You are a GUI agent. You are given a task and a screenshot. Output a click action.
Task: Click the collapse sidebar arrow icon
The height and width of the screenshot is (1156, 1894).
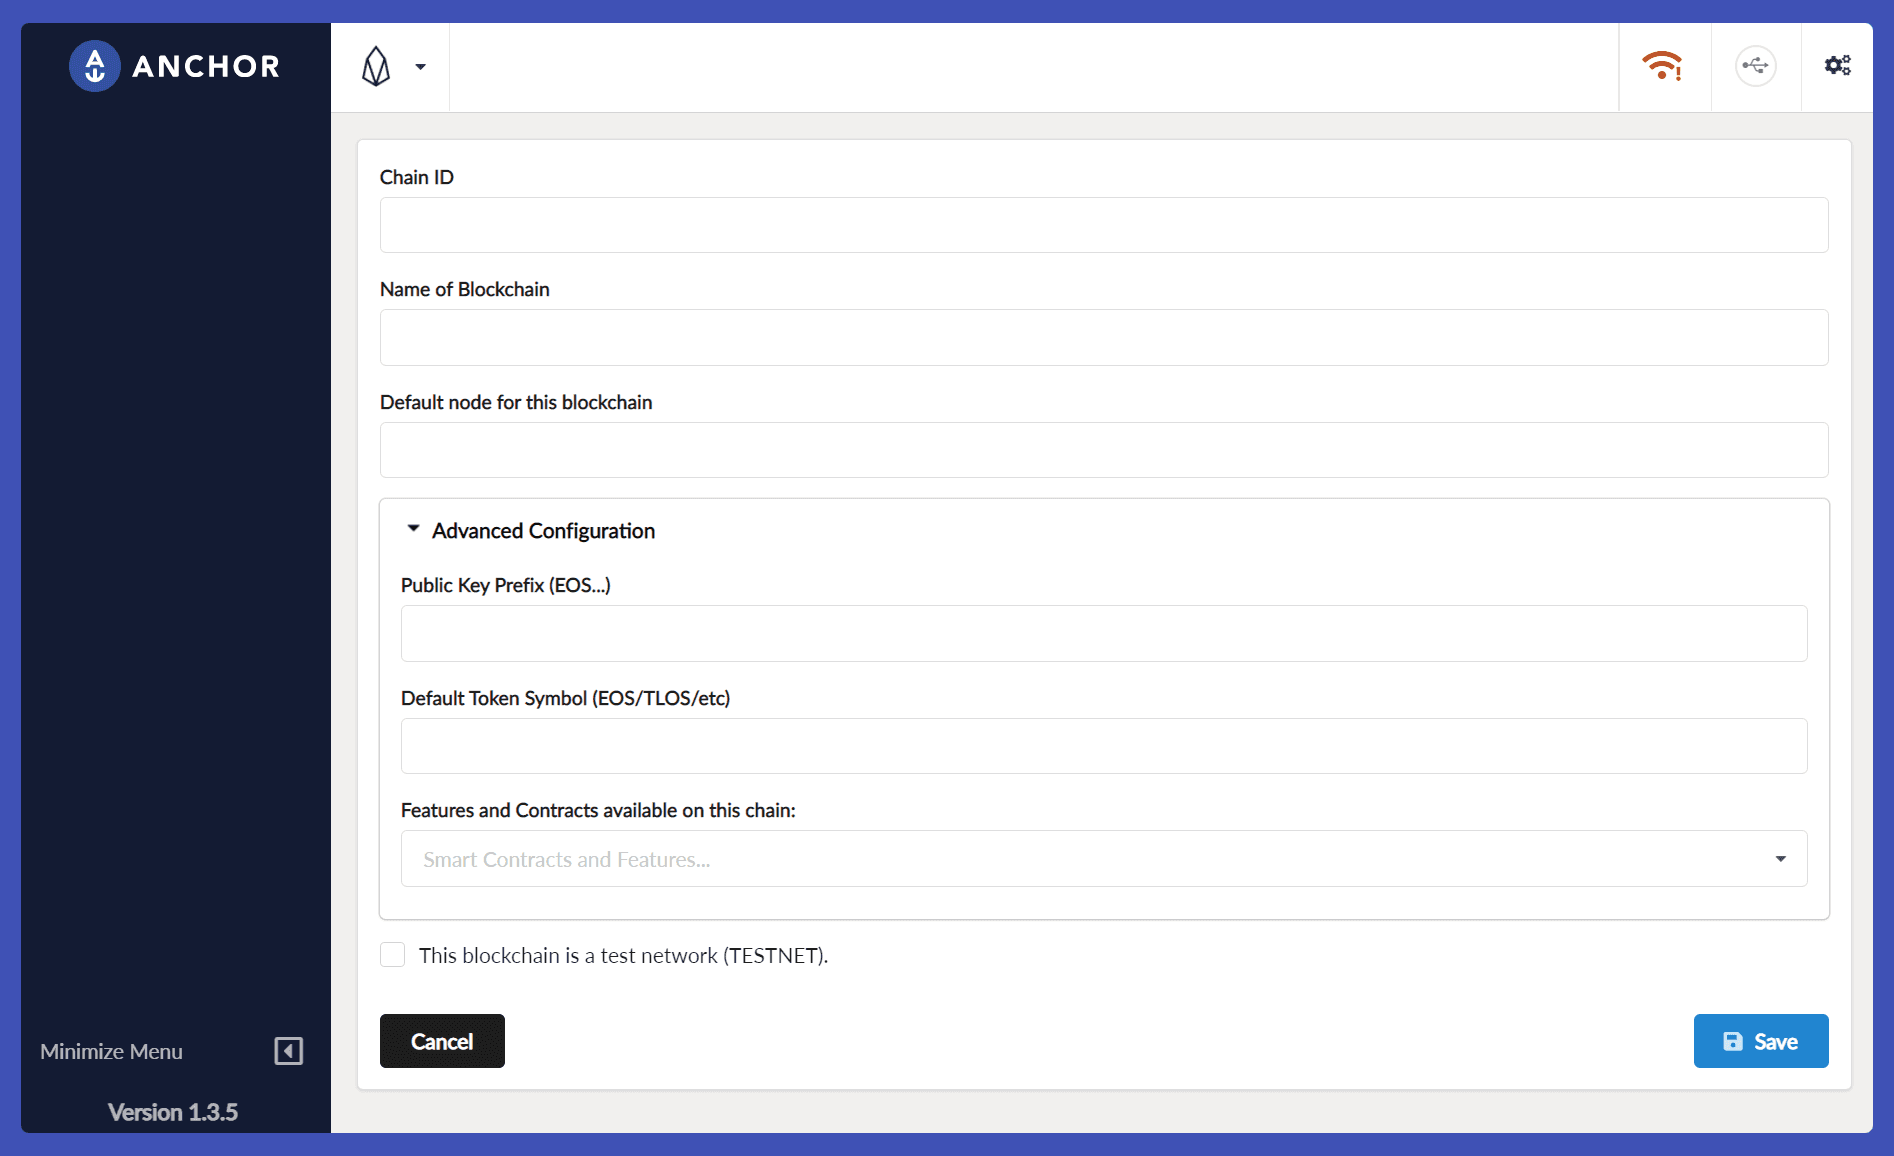coord(289,1051)
